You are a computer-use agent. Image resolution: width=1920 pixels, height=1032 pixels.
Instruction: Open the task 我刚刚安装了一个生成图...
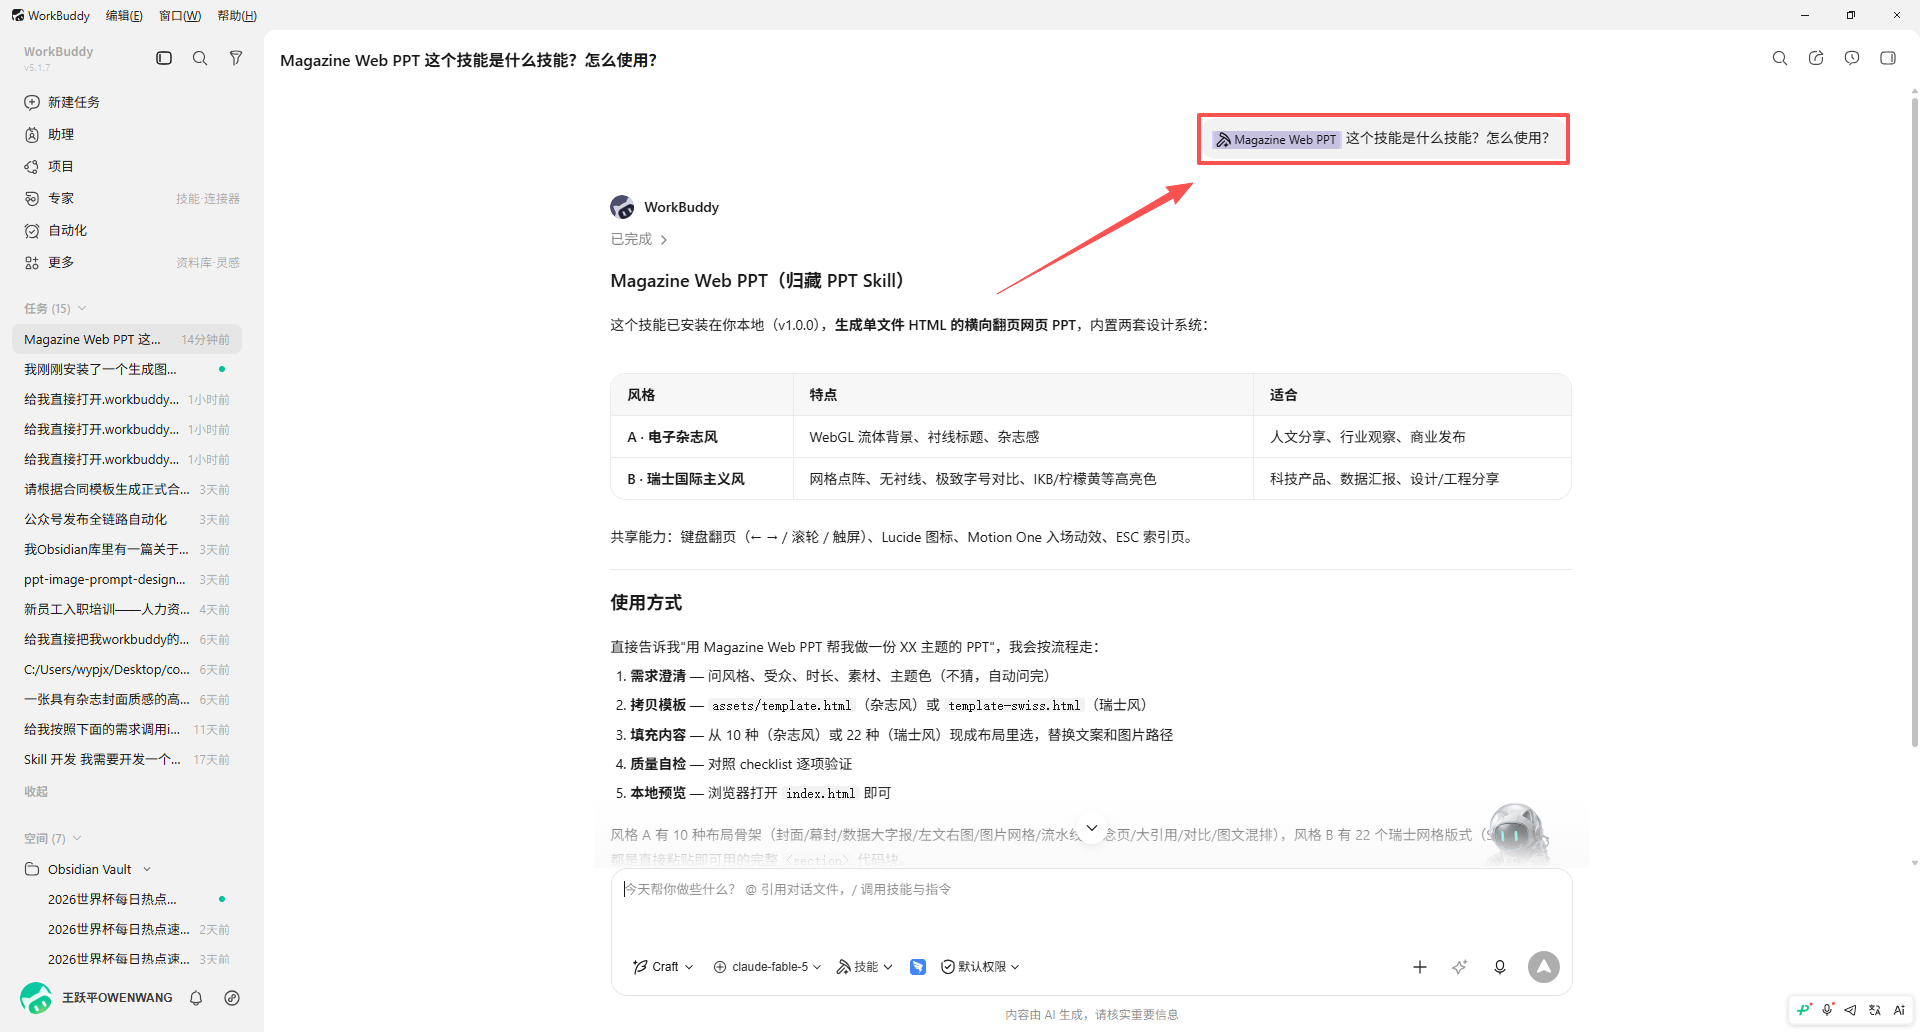[127, 369]
